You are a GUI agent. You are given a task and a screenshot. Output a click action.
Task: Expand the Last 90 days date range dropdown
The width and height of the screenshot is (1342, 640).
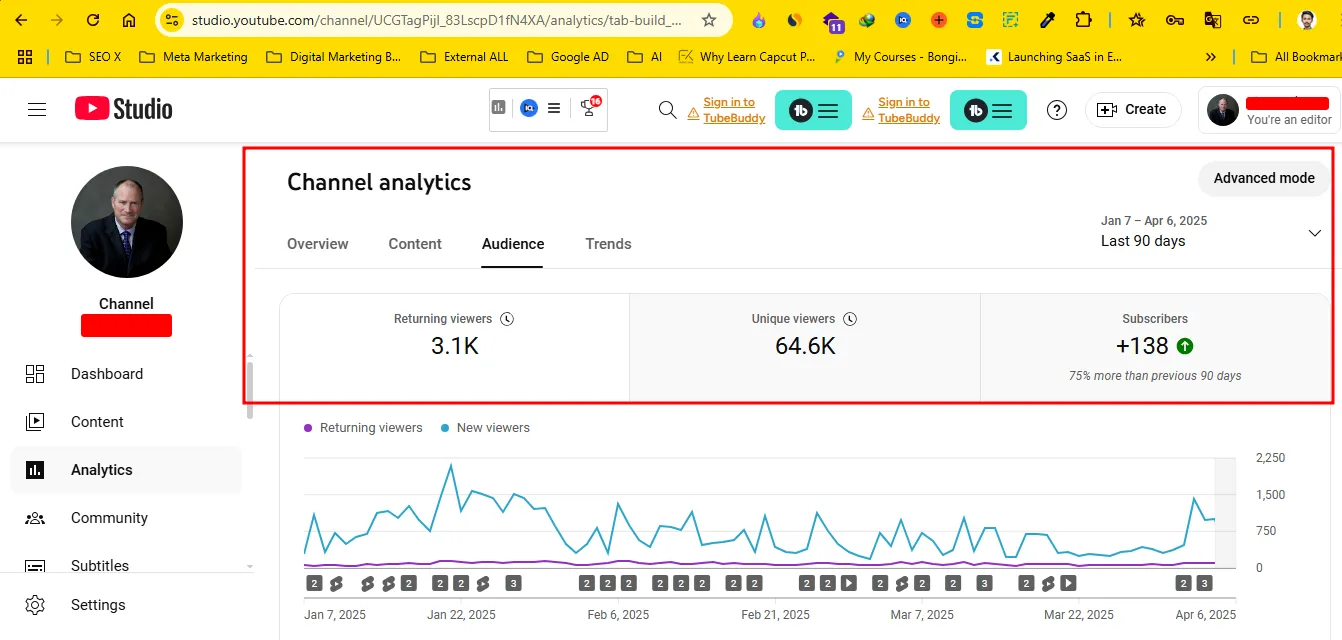tap(1314, 233)
